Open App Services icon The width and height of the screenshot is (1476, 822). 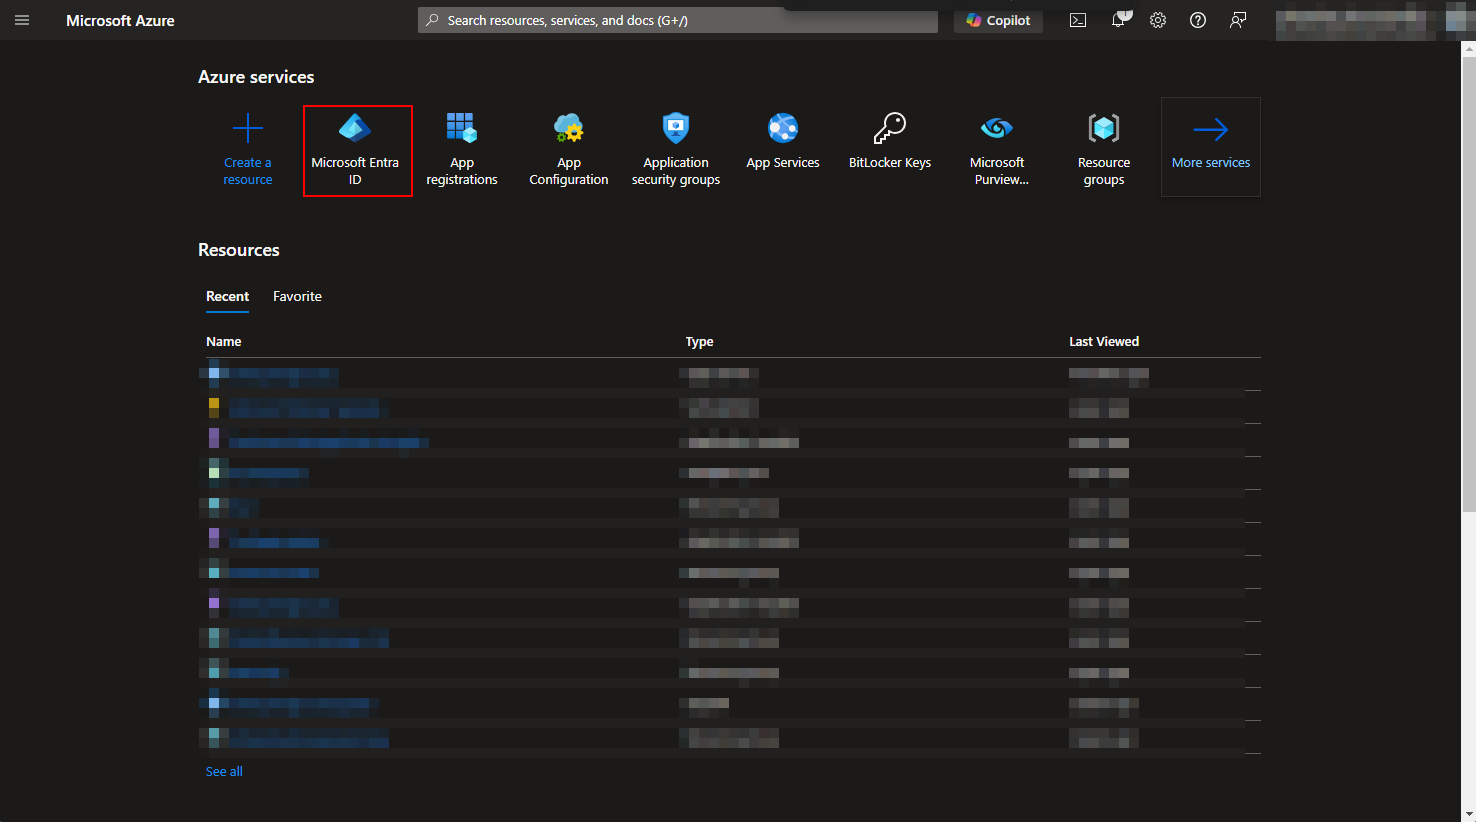pos(783,129)
